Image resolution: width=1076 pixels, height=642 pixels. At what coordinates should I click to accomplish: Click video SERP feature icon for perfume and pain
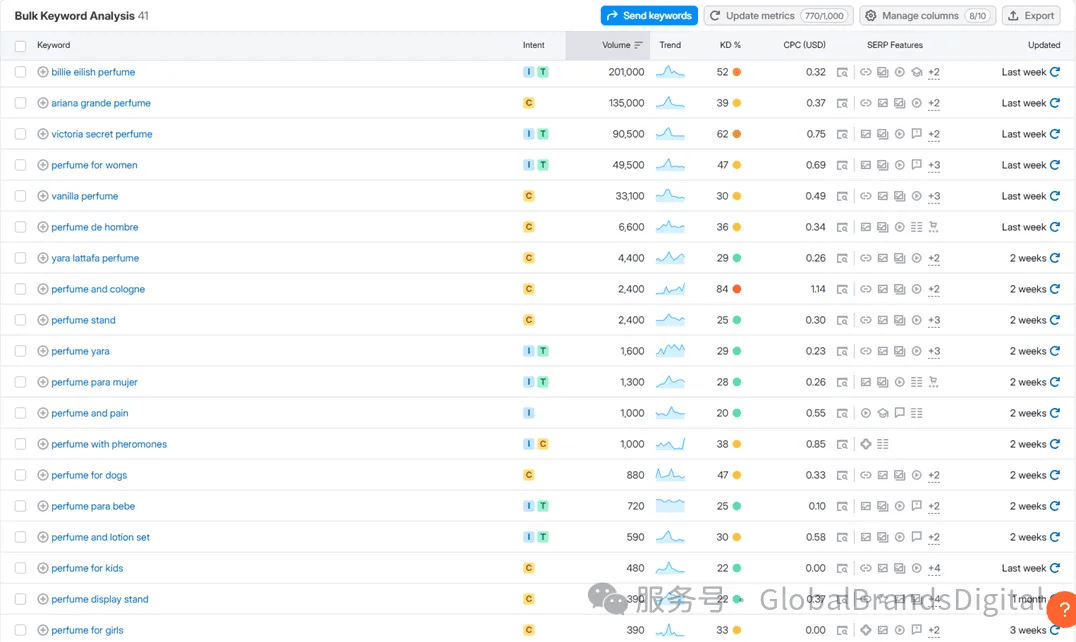coord(866,413)
